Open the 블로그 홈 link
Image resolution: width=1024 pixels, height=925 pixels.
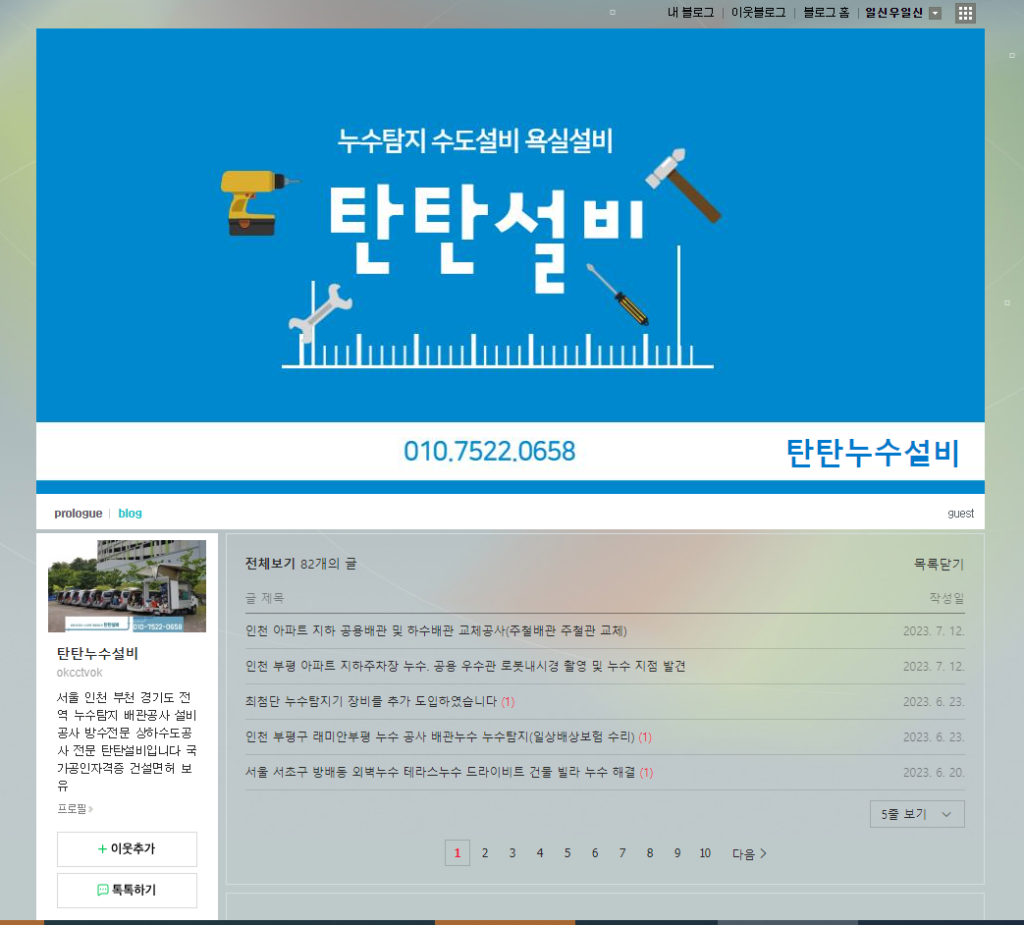[x=826, y=13]
